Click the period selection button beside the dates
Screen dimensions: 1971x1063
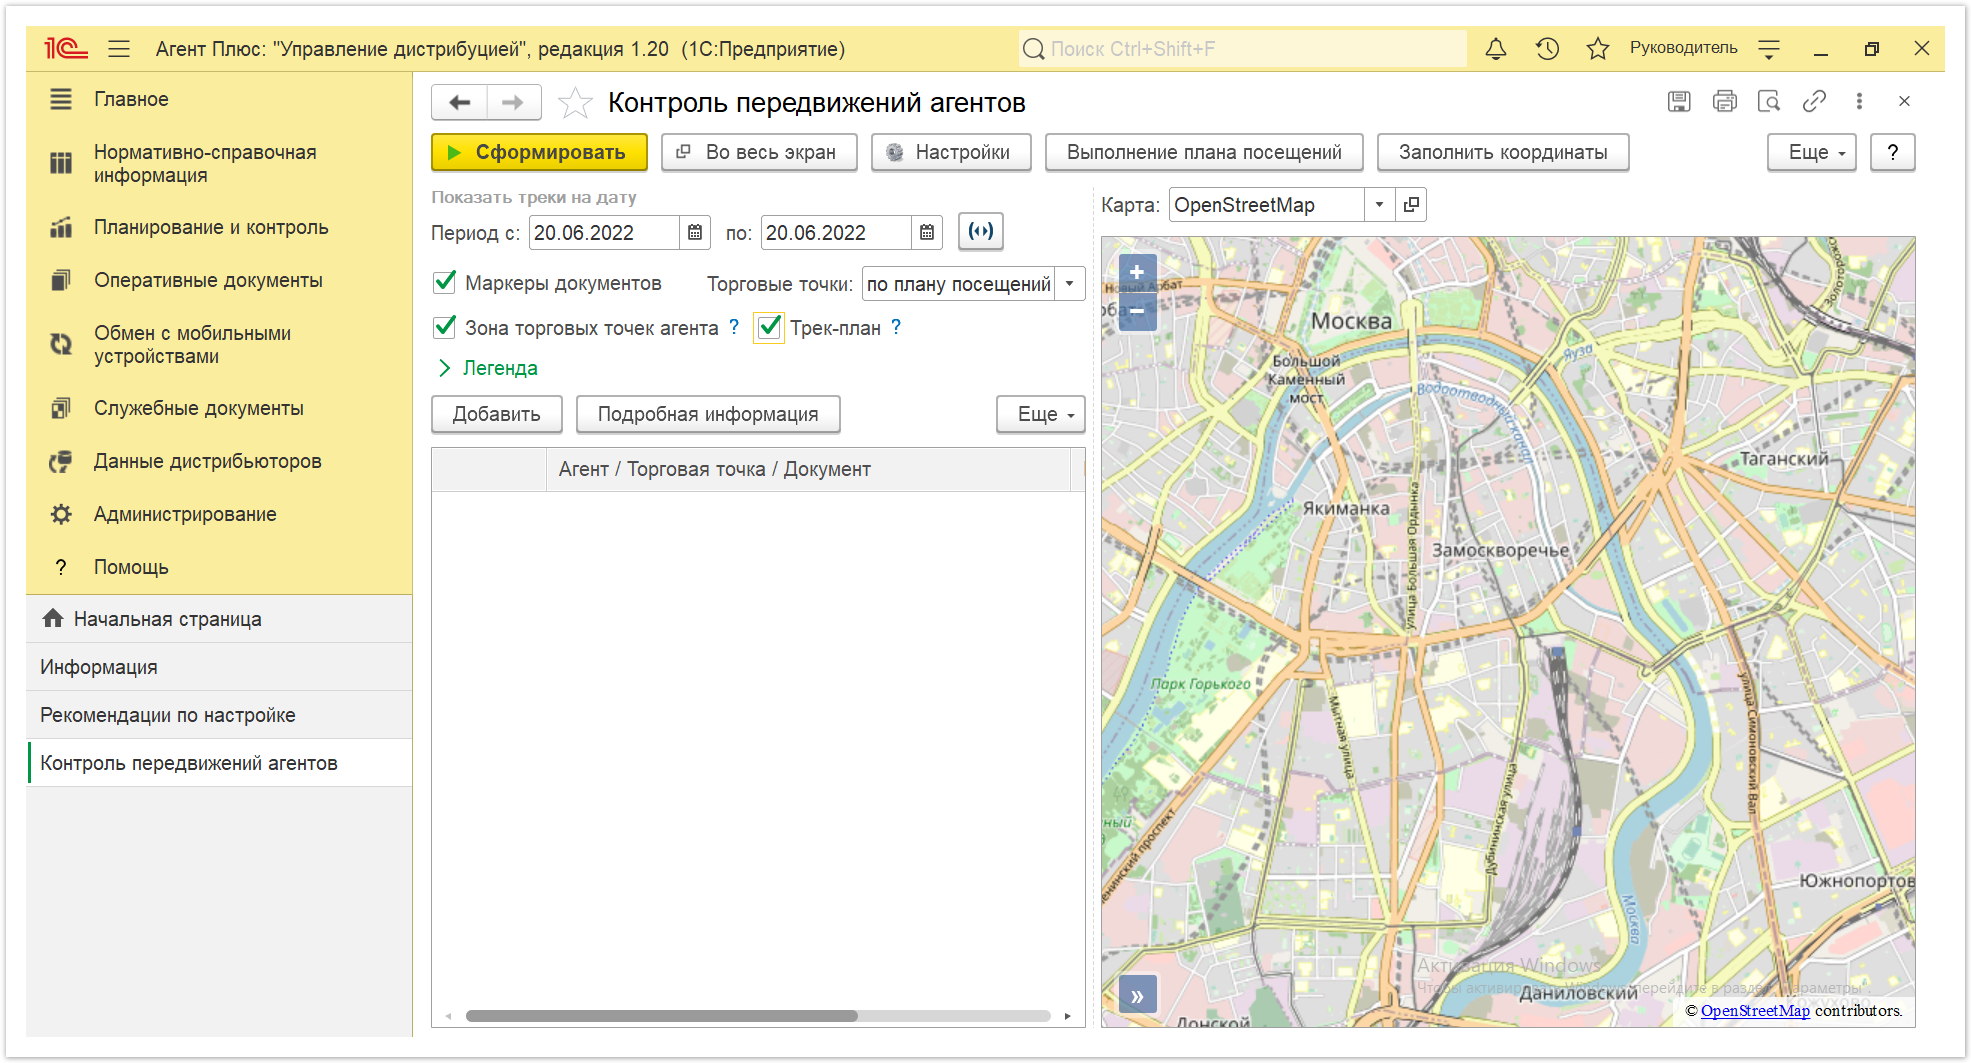[980, 232]
